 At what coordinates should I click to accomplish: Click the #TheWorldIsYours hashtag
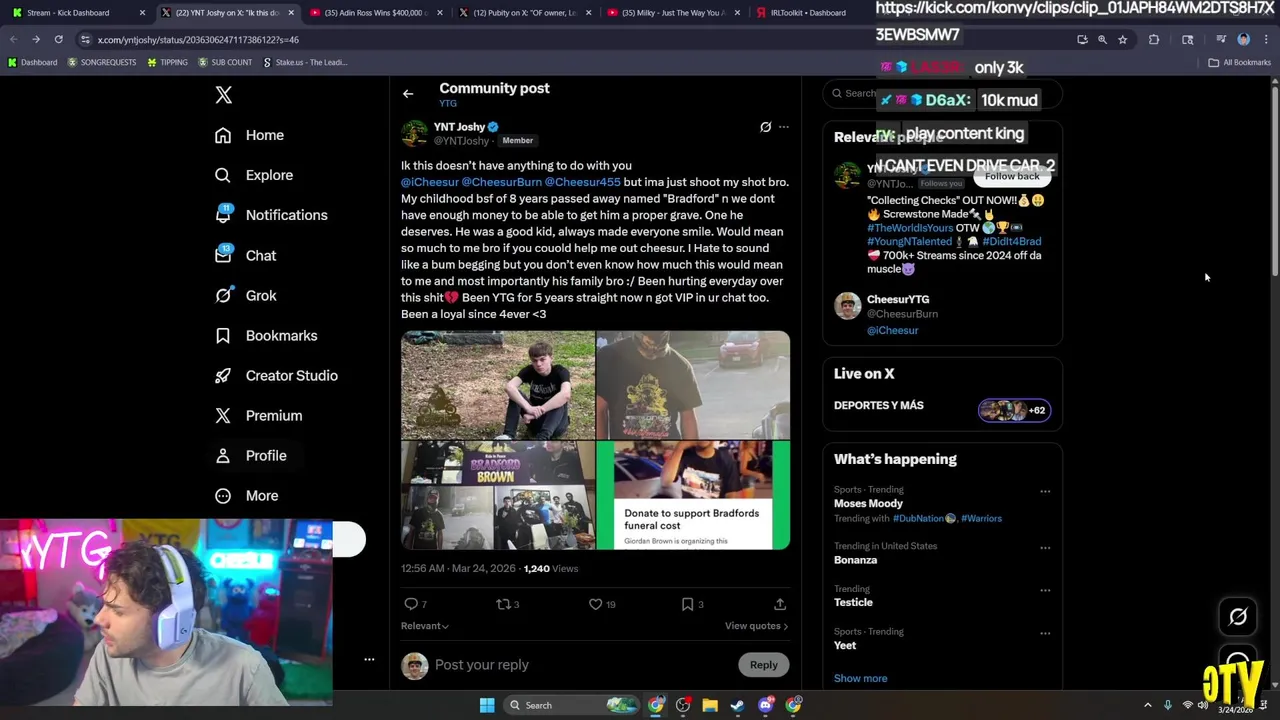[x=910, y=228]
